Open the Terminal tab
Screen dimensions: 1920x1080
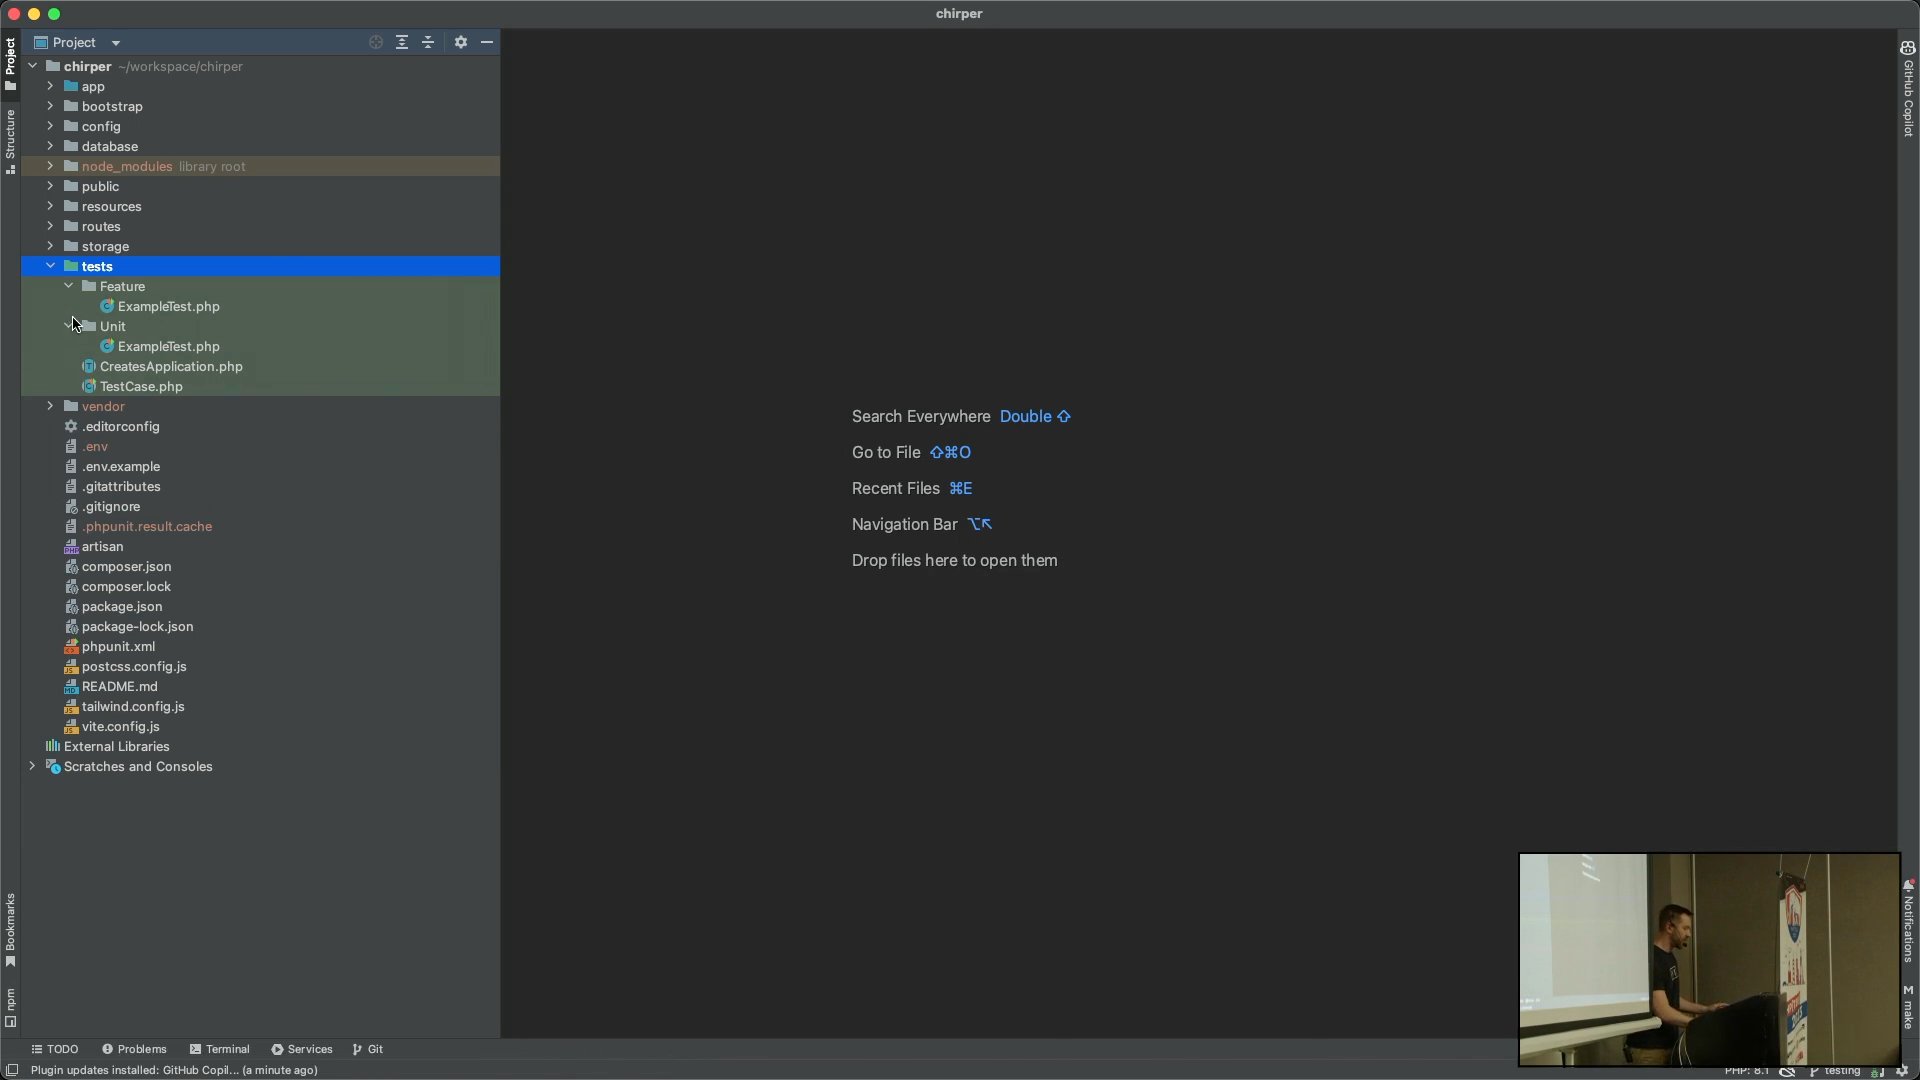pyautogui.click(x=220, y=1049)
